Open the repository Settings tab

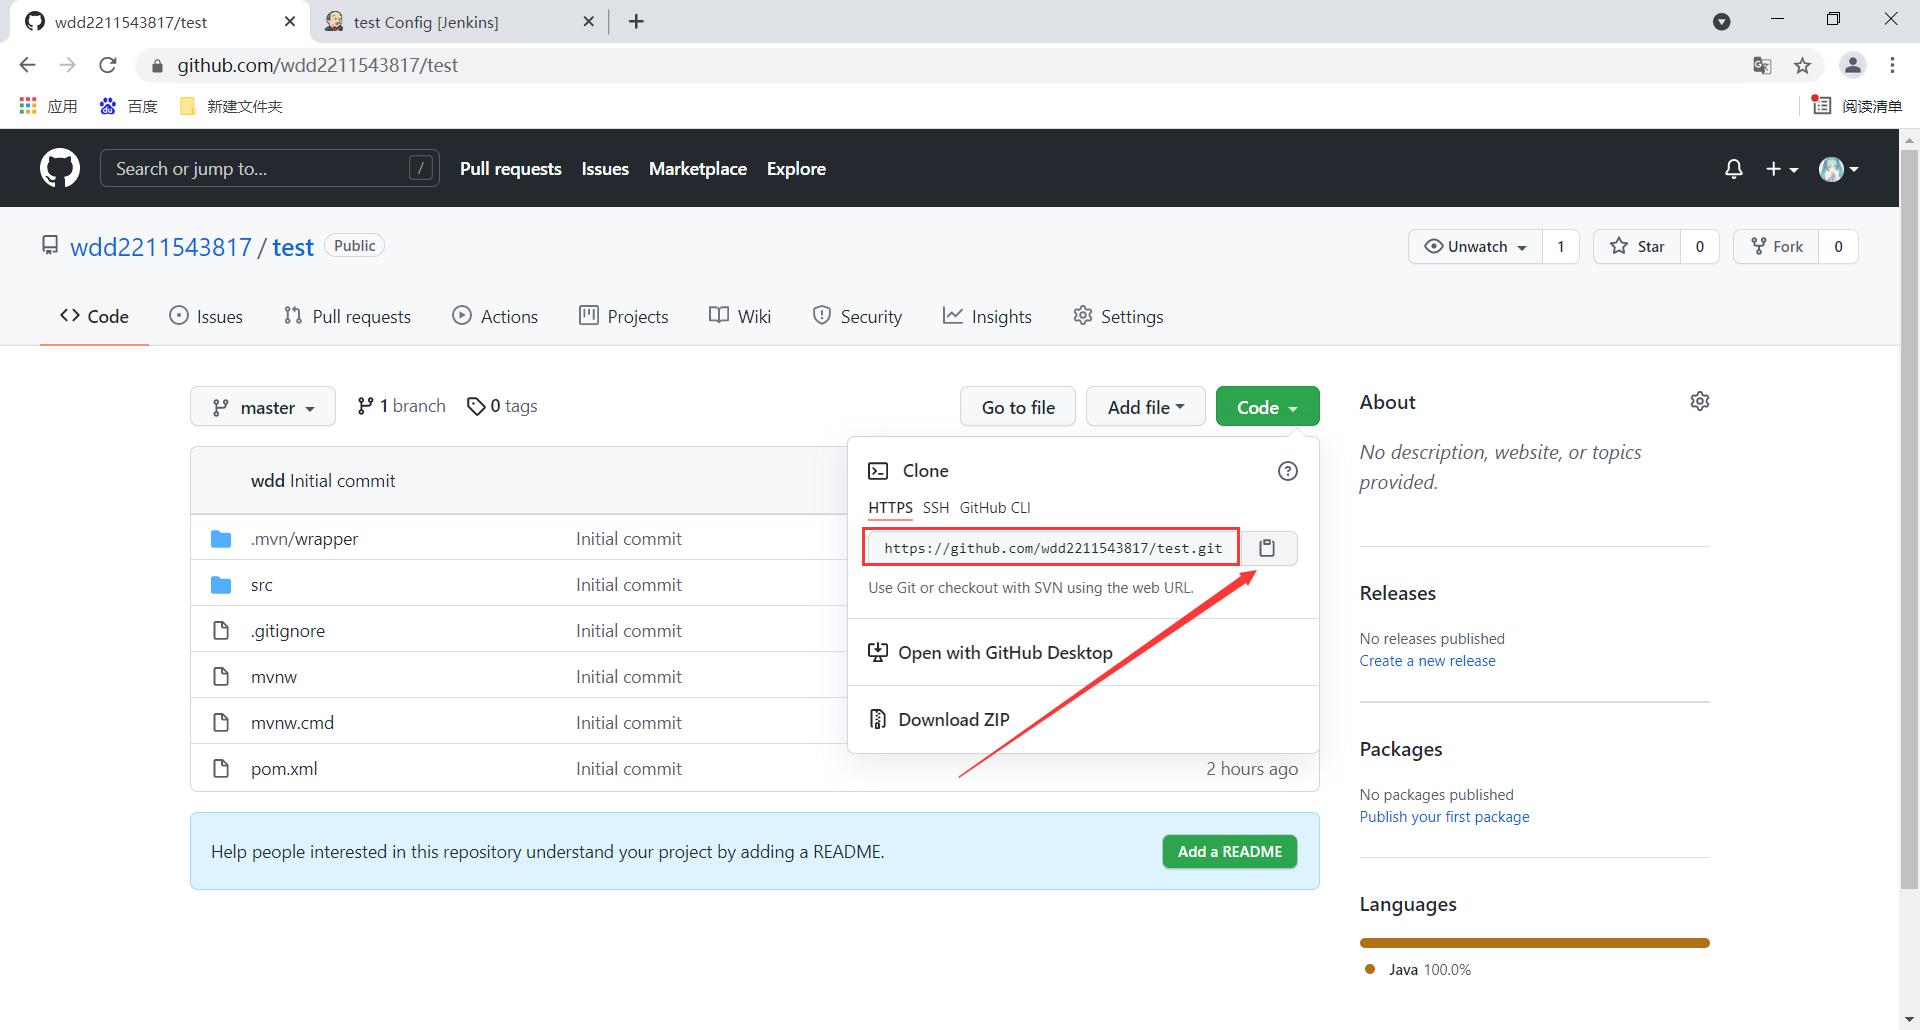(x=1118, y=316)
